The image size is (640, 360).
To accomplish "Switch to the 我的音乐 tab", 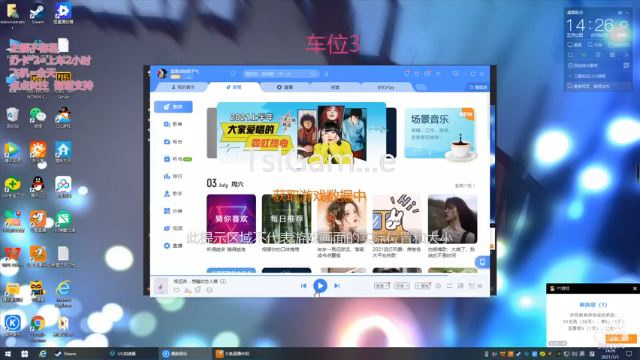I will pos(183,87).
